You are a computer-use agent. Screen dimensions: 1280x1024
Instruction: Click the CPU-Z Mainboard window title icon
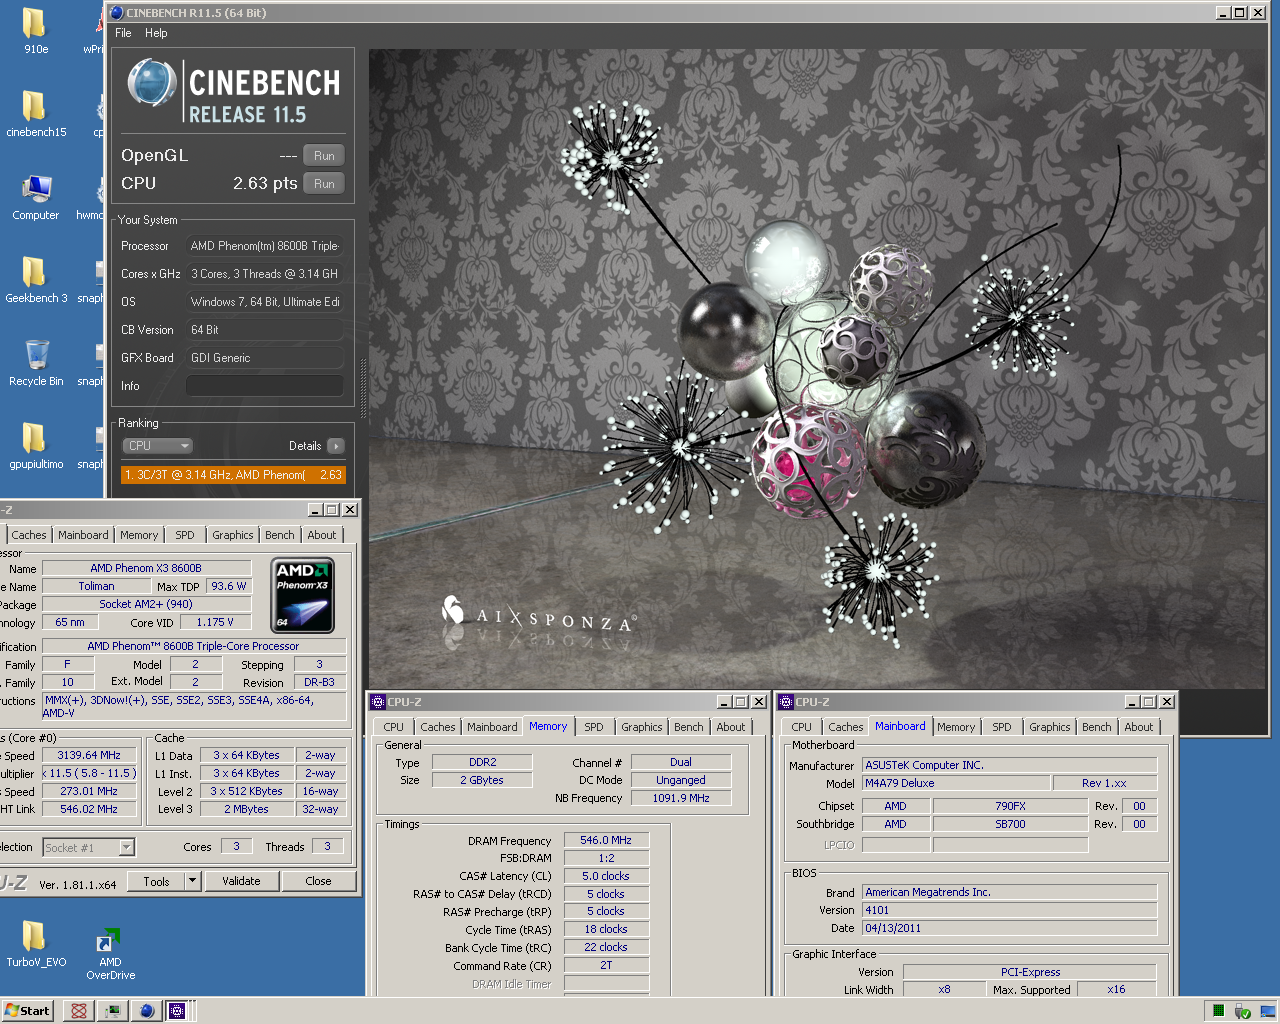click(x=786, y=702)
